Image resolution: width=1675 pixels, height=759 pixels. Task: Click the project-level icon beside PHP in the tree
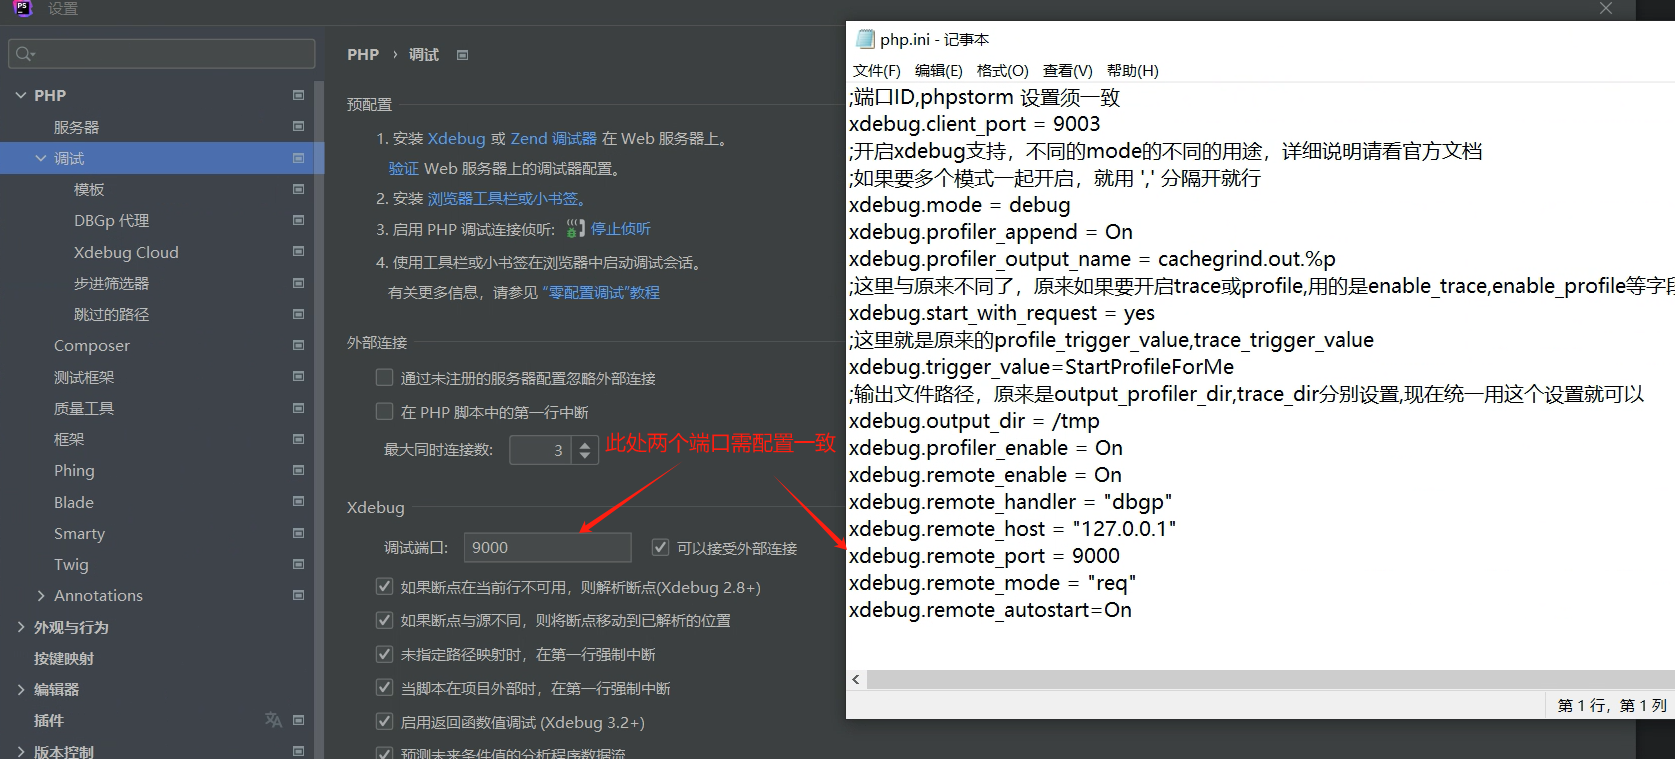tap(298, 94)
